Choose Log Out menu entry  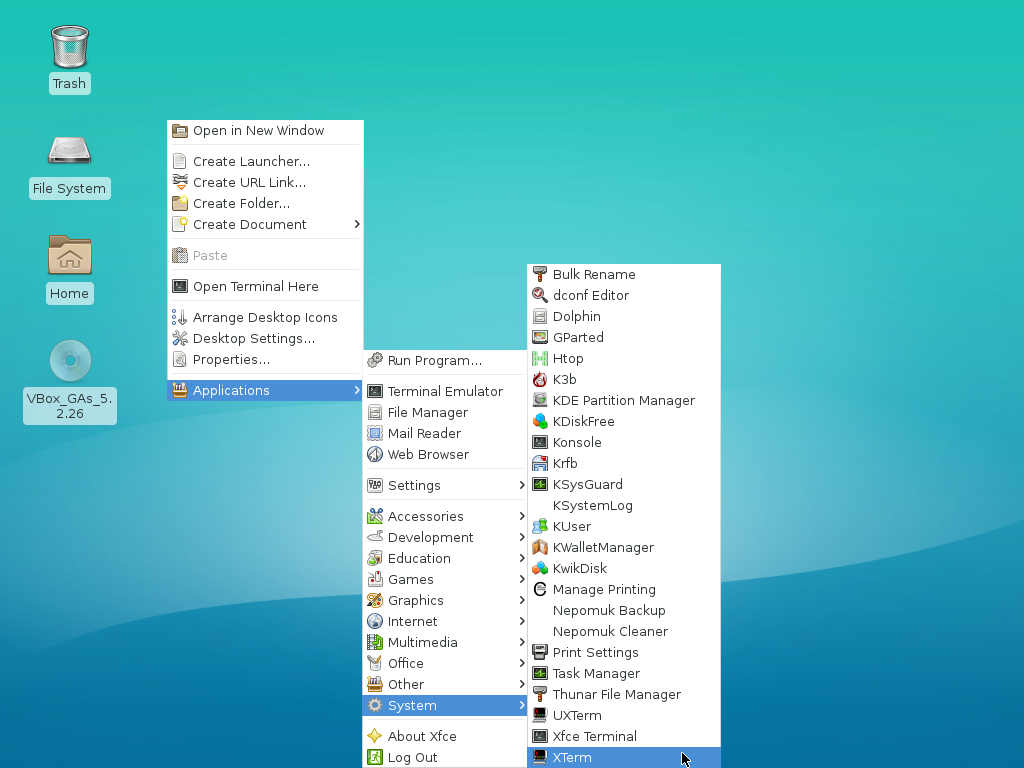pos(445,757)
